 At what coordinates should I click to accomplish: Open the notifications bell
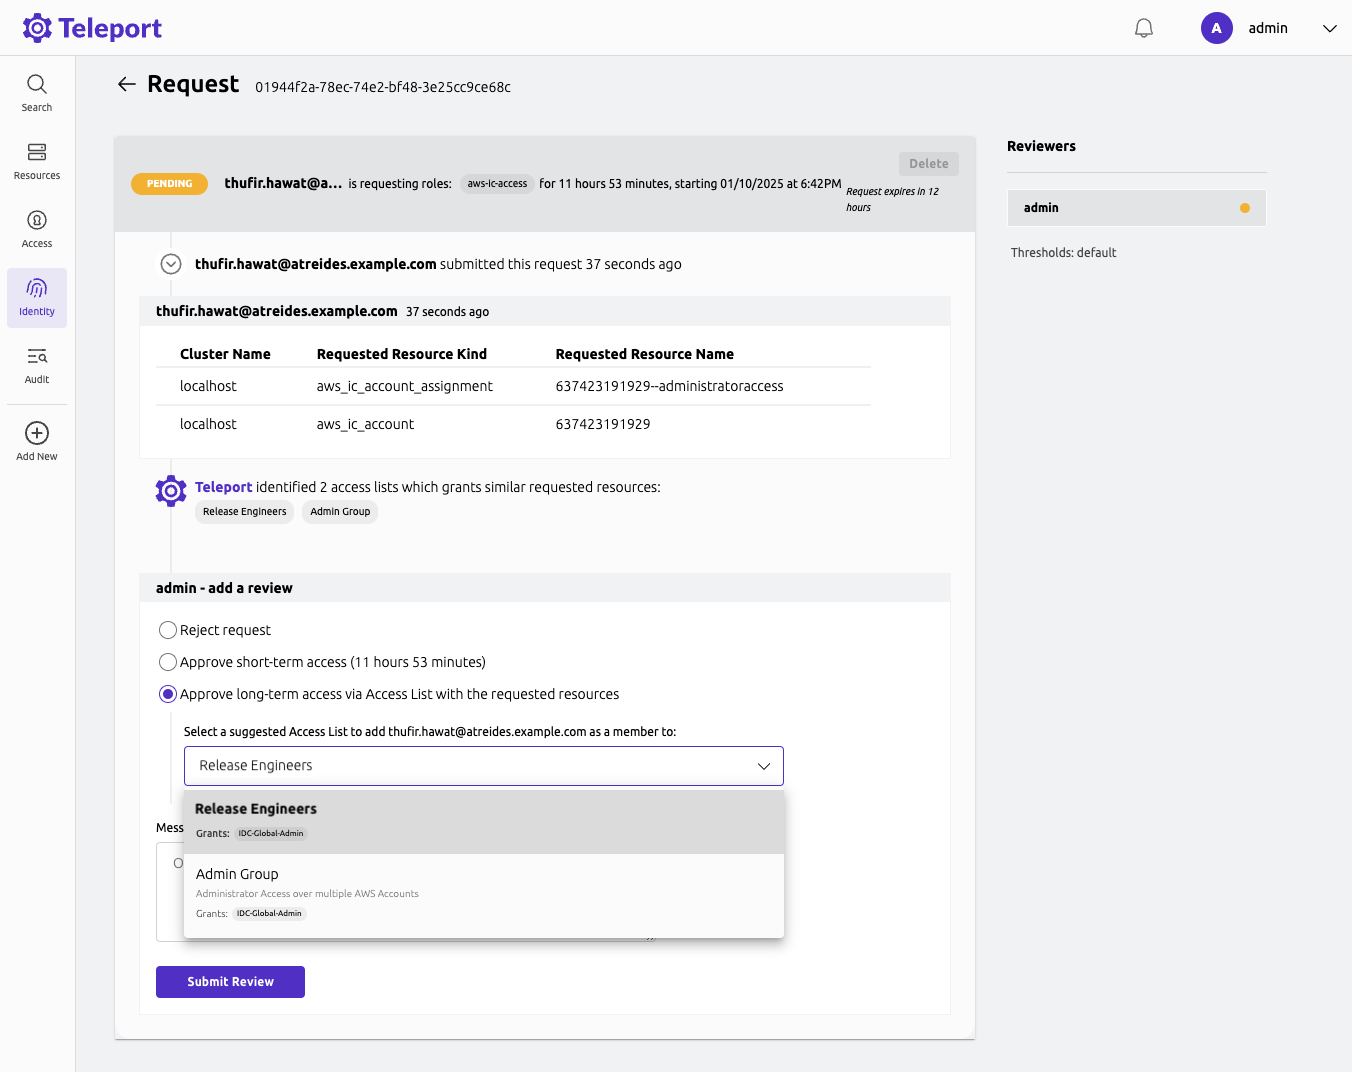(x=1143, y=27)
